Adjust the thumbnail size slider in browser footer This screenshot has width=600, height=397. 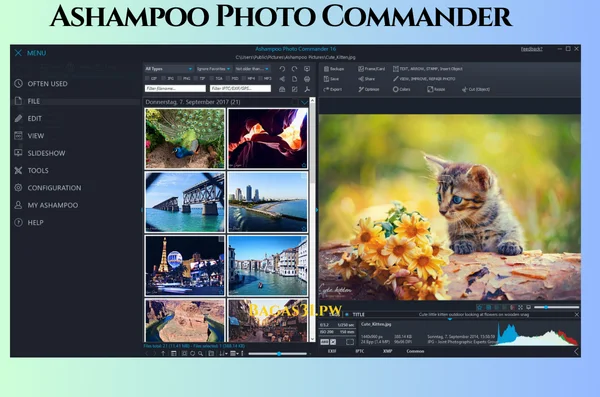[x=278, y=354]
